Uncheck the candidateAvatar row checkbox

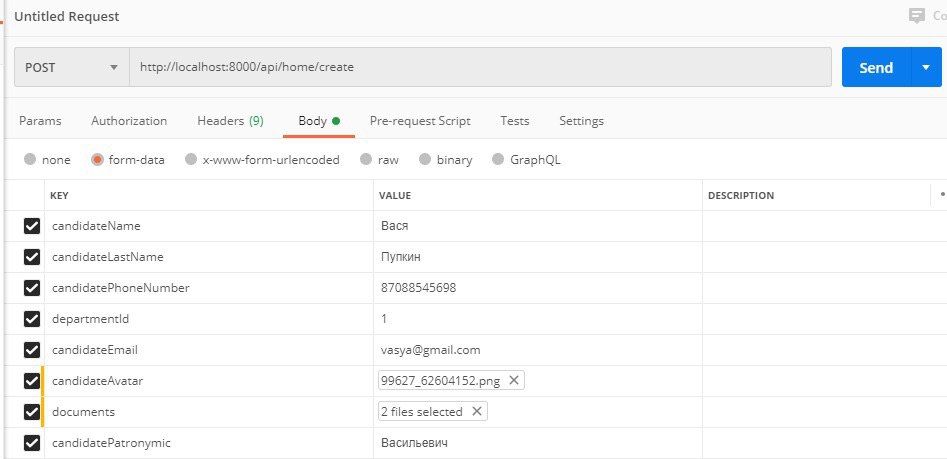31,381
